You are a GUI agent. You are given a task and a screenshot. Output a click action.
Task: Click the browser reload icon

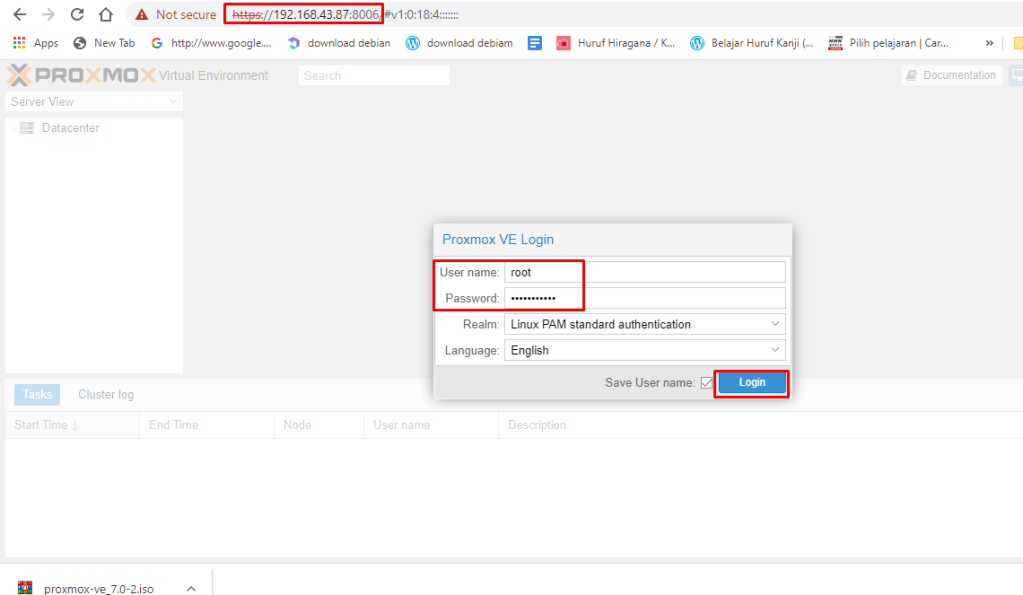tap(77, 15)
